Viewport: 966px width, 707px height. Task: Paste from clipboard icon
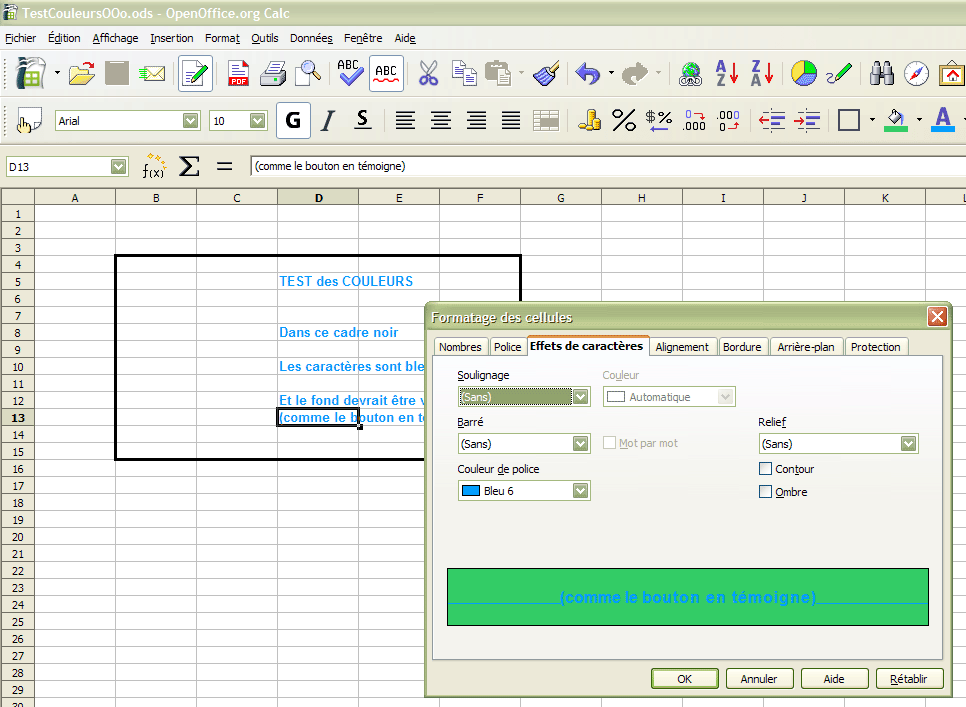pyautogui.click(x=498, y=74)
